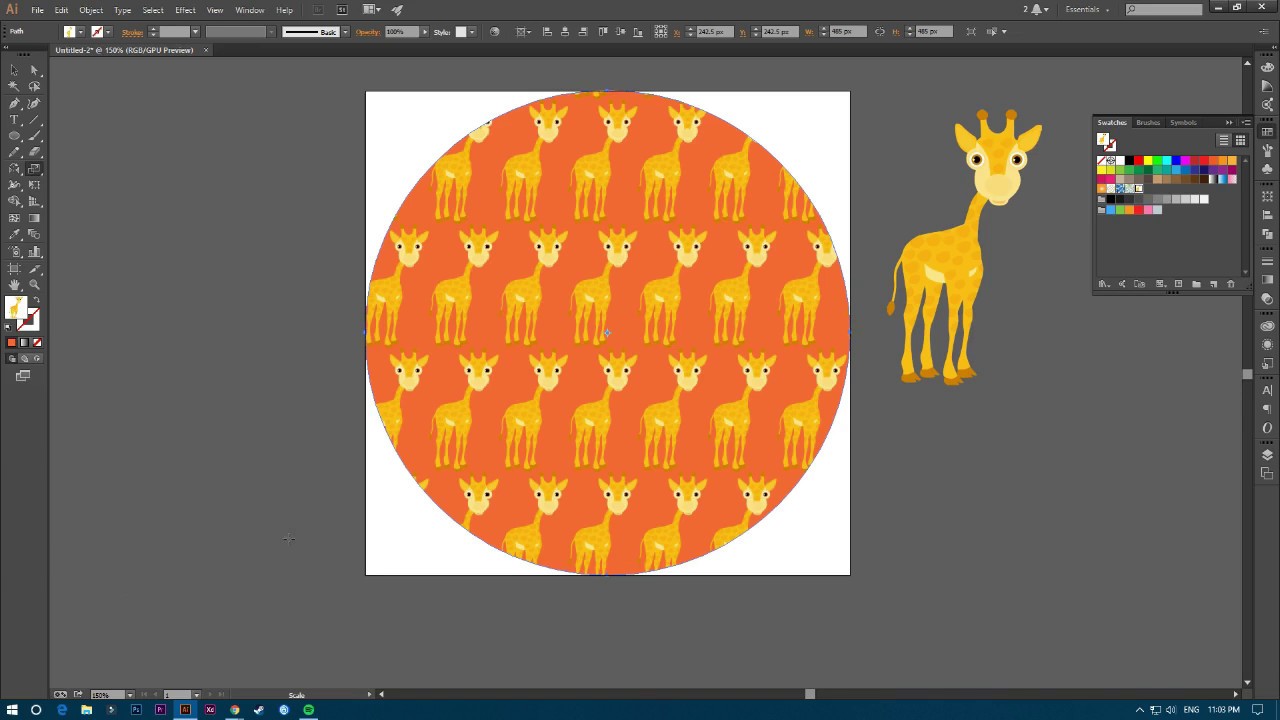Pick the yellow swatch in Swatches panel

coord(1148,160)
